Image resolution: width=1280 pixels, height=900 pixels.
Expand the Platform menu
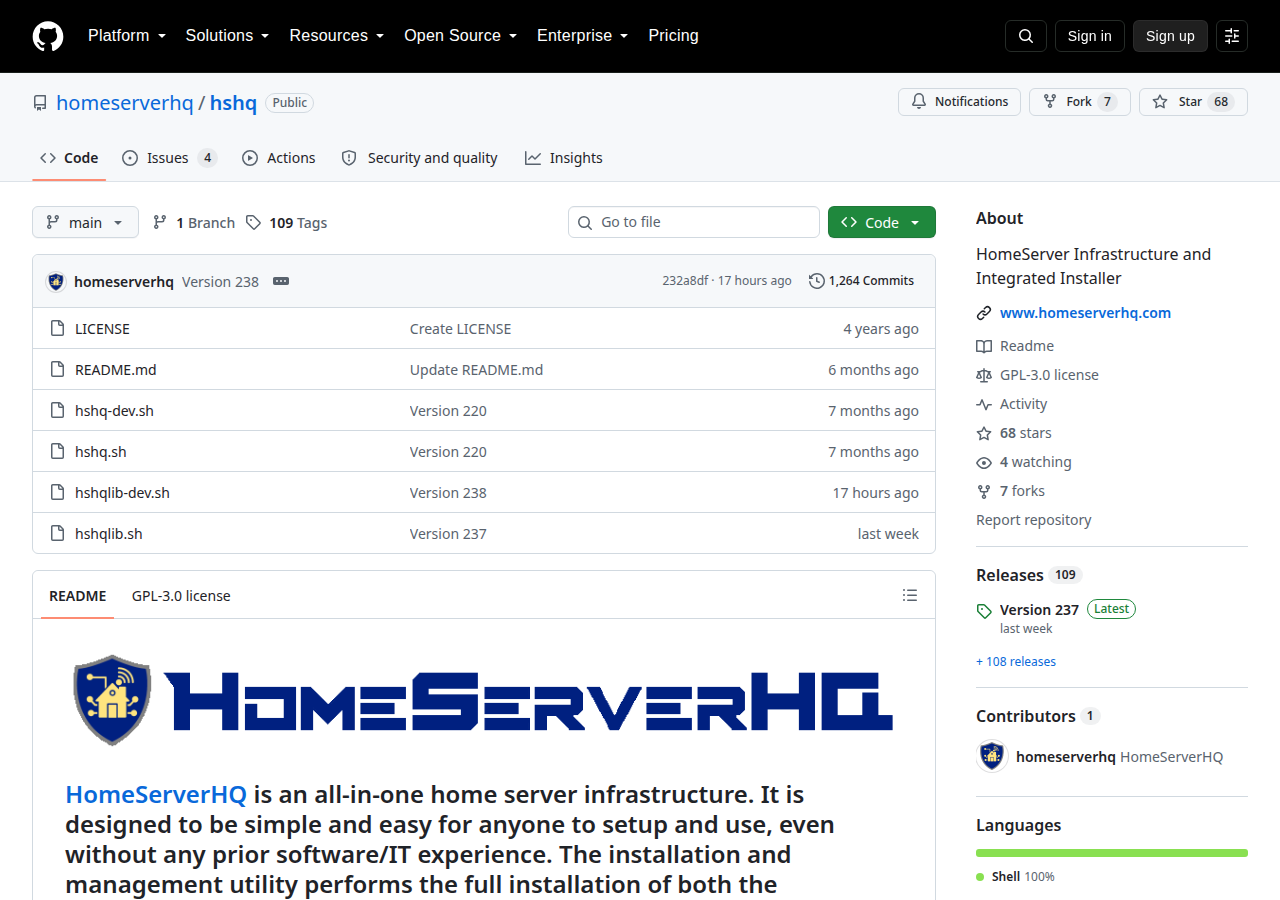click(x=126, y=36)
